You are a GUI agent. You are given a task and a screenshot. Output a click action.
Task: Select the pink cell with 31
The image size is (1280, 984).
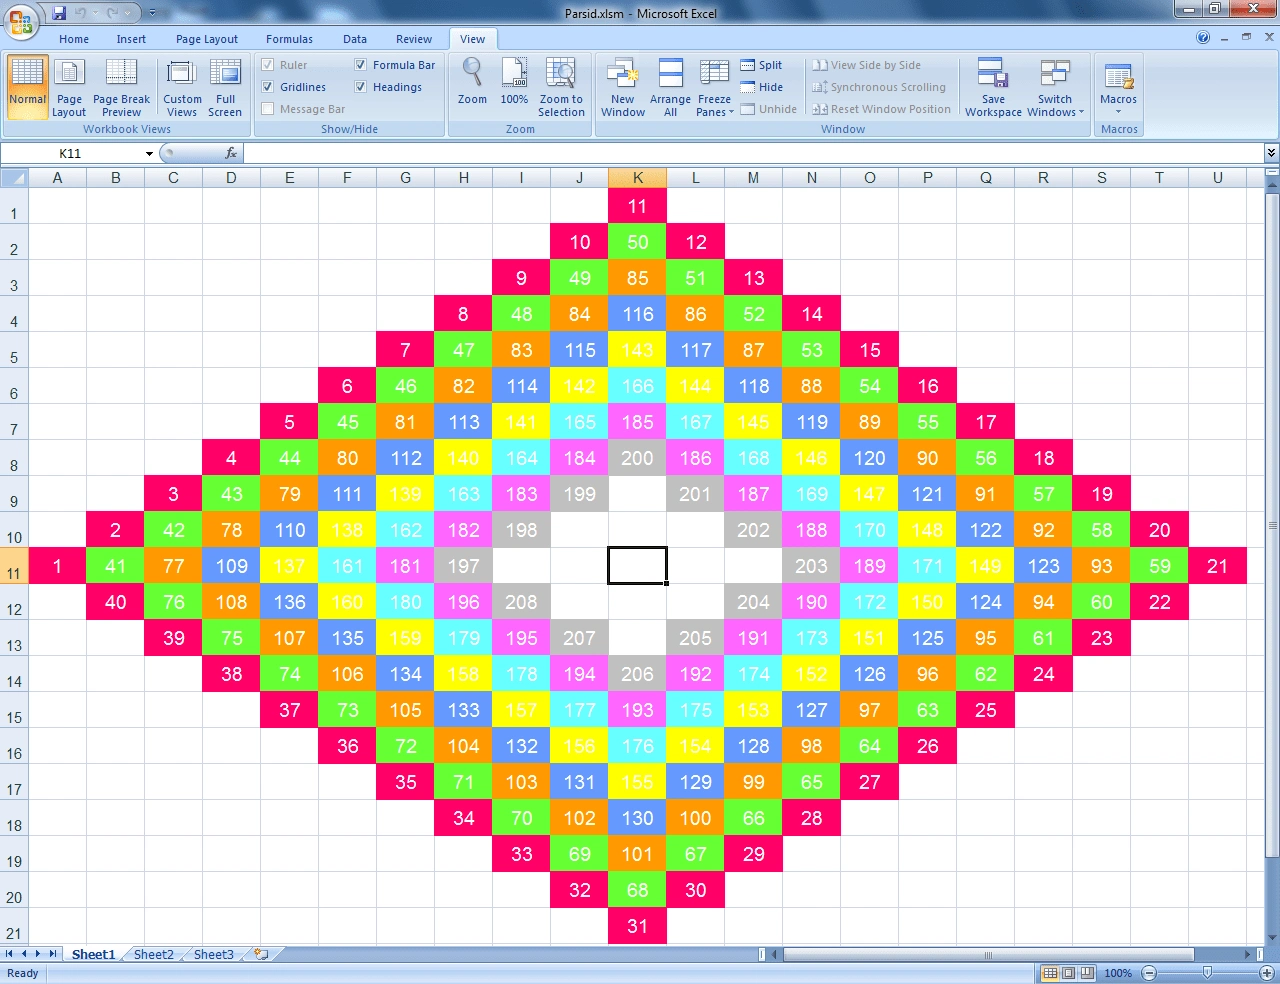coord(637,926)
